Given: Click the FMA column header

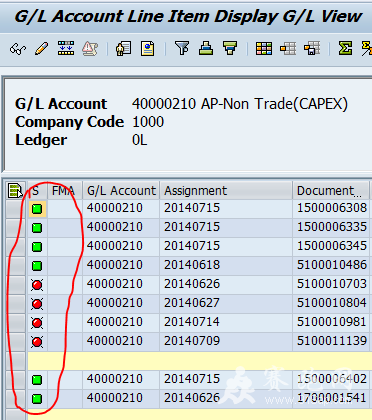Looking at the screenshot, I should pyautogui.click(x=65, y=191).
